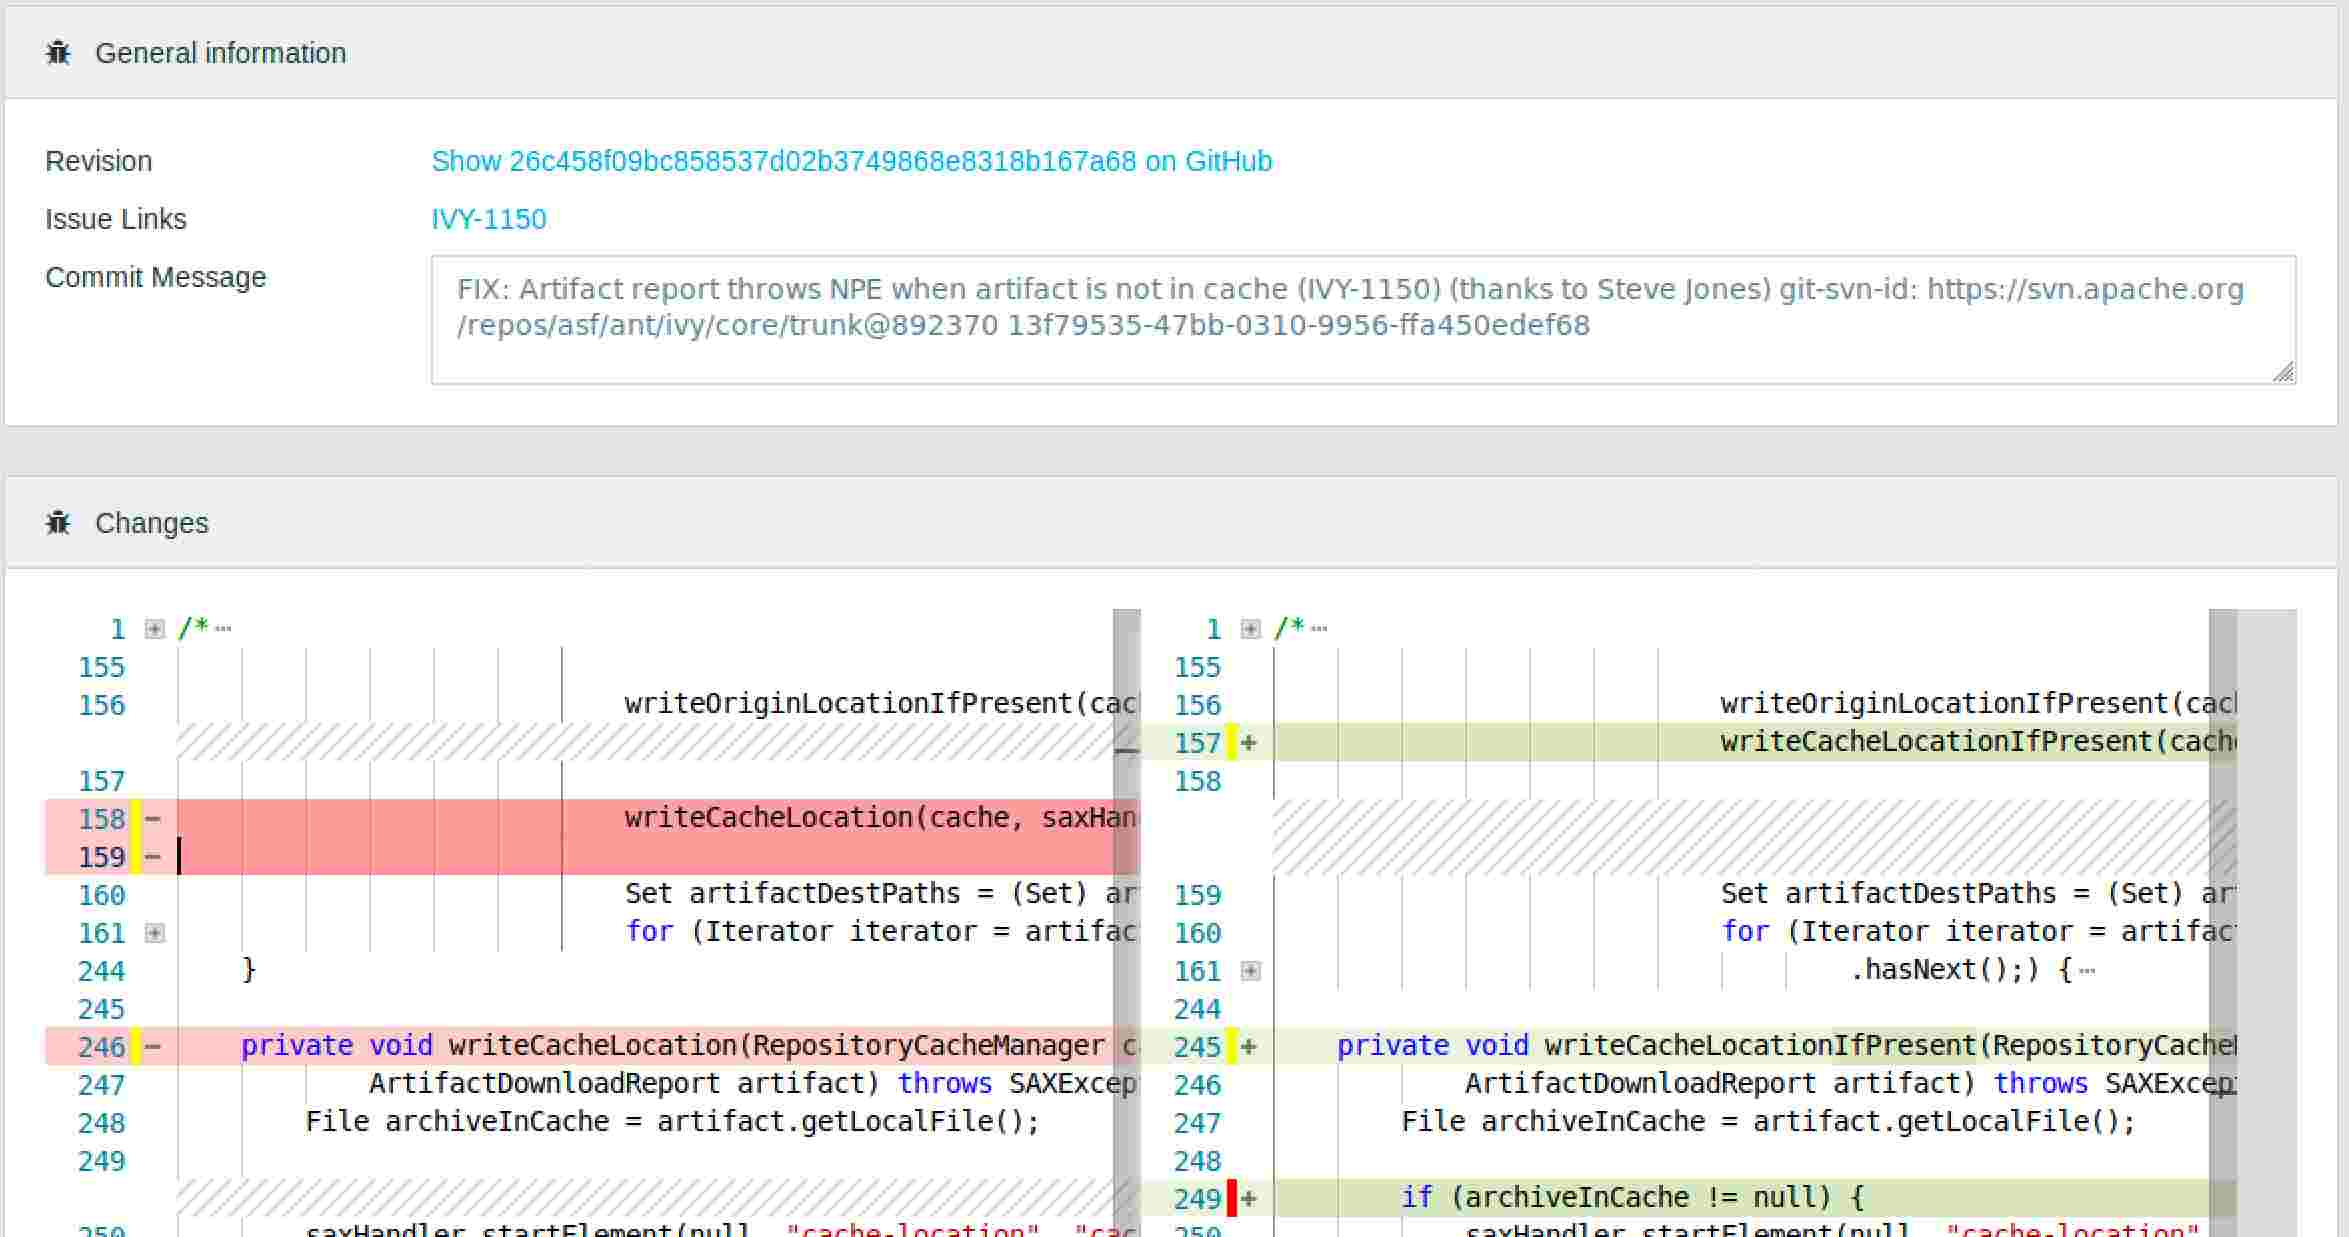2349x1237 pixels.
Task: Click the left diff pane vertical scrollbar
Action: point(1126,923)
